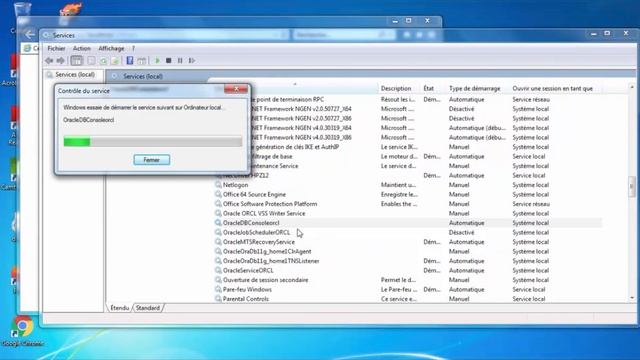Start the service with the green play icon

click(158, 61)
